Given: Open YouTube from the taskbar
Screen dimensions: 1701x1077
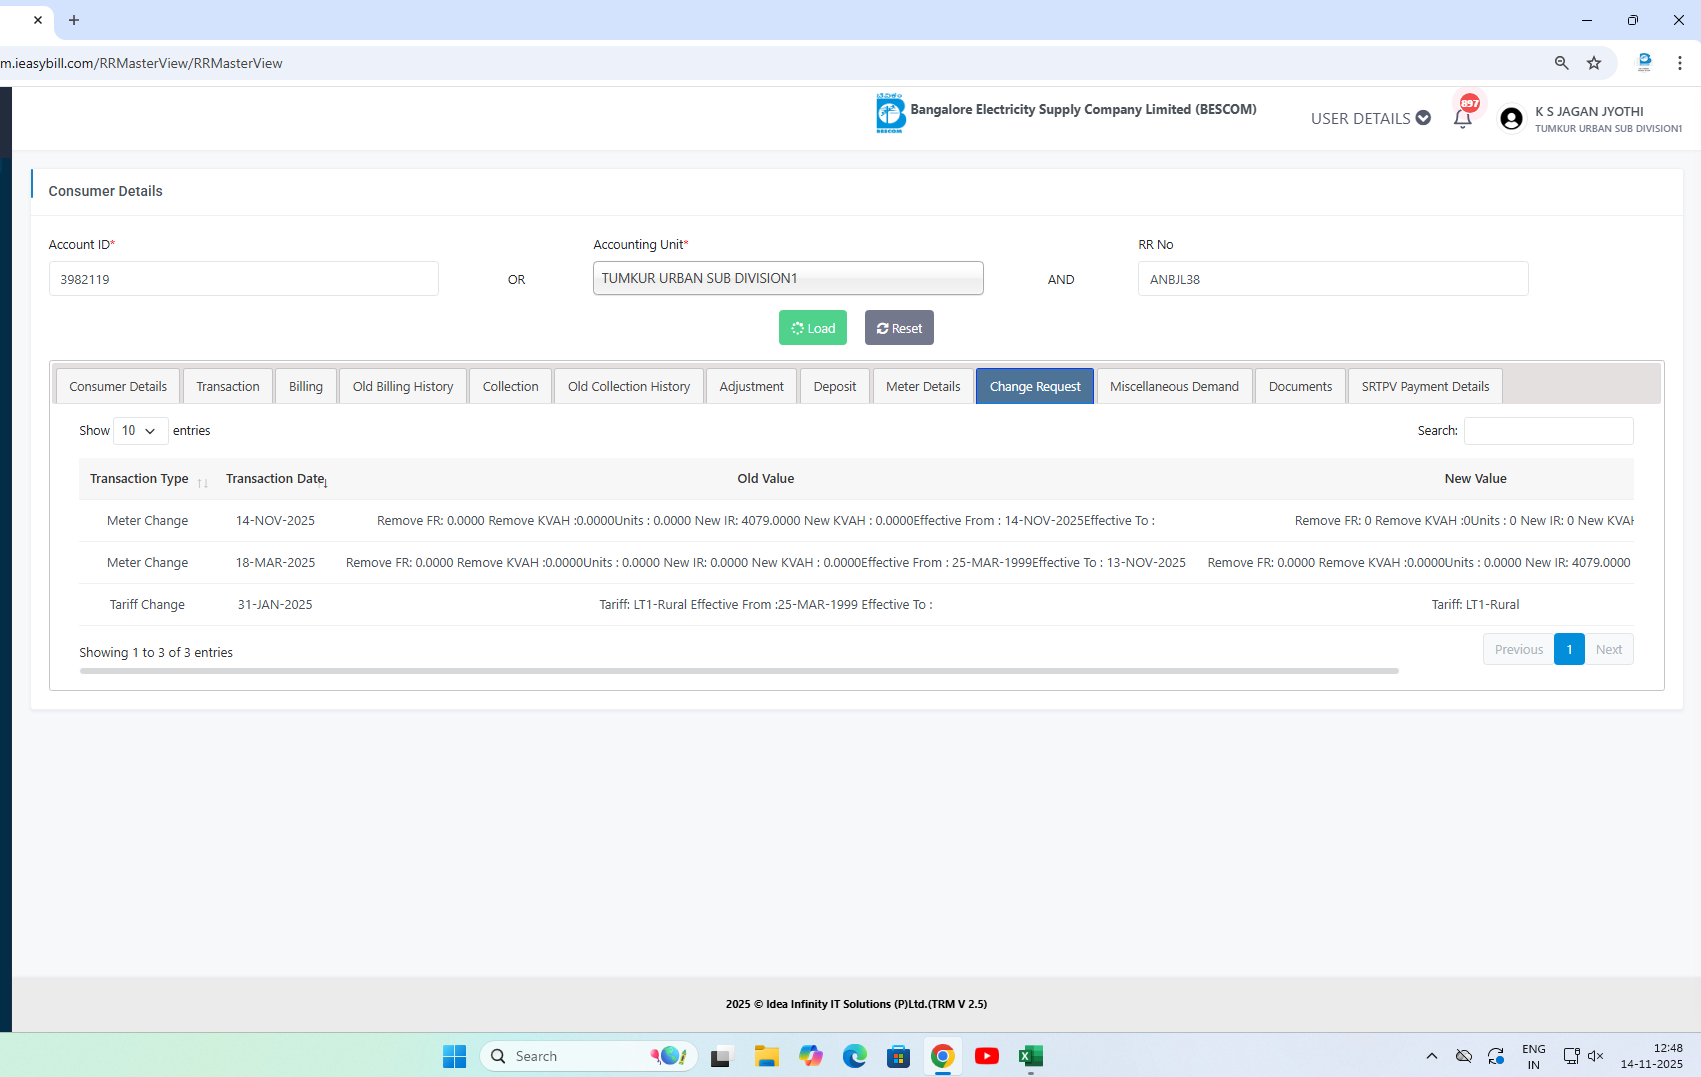Looking at the screenshot, I should tap(987, 1056).
